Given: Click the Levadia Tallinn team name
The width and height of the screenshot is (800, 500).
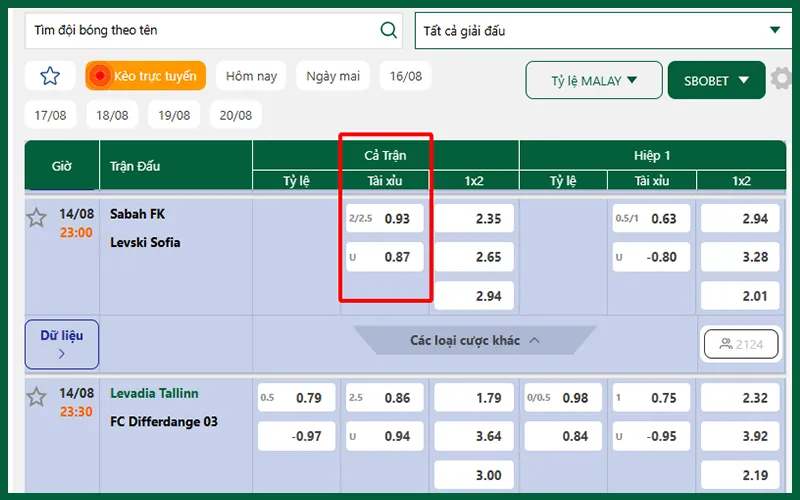Looking at the screenshot, I should [154, 393].
